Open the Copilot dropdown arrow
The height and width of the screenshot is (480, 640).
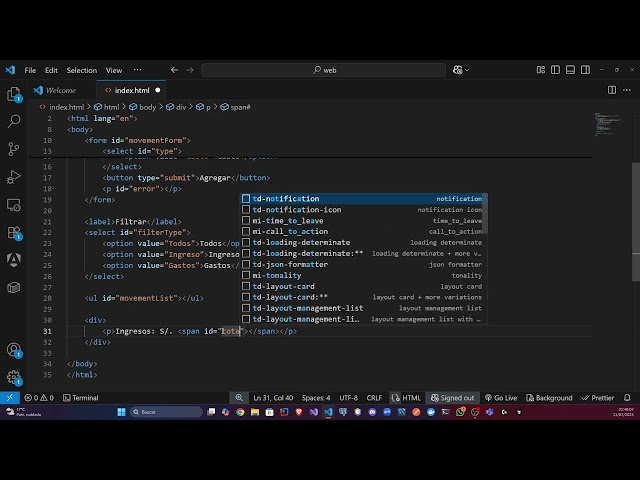(x=467, y=70)
